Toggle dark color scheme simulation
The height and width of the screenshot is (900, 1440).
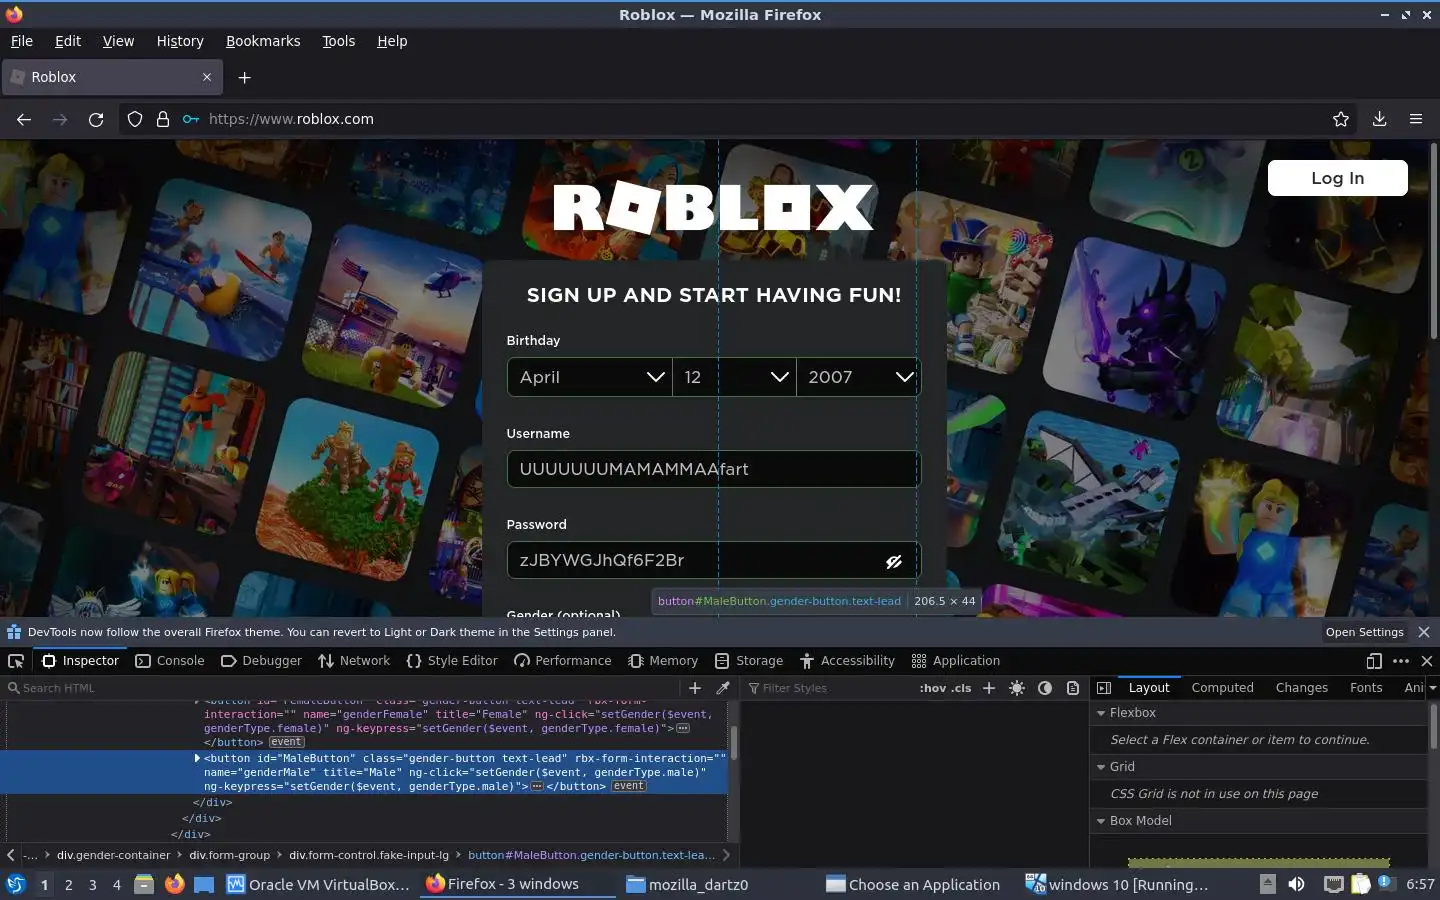1045,688
